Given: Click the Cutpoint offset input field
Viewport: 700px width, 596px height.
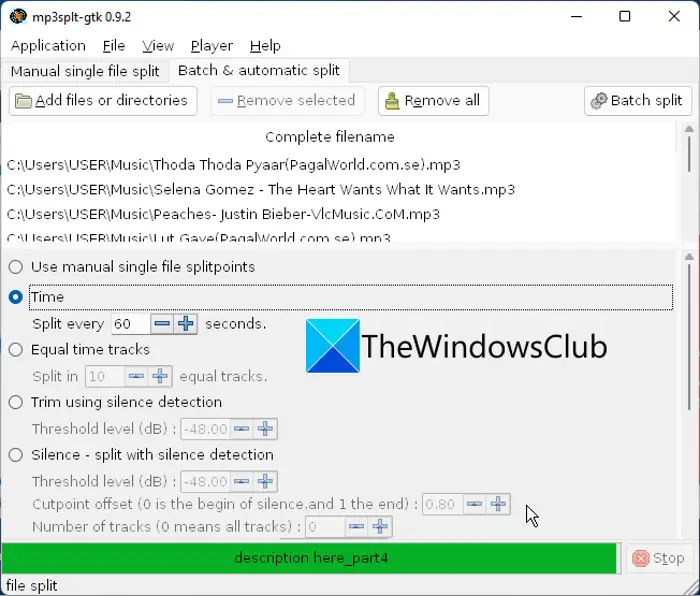Looking at the screenshot, I should 442,504.
